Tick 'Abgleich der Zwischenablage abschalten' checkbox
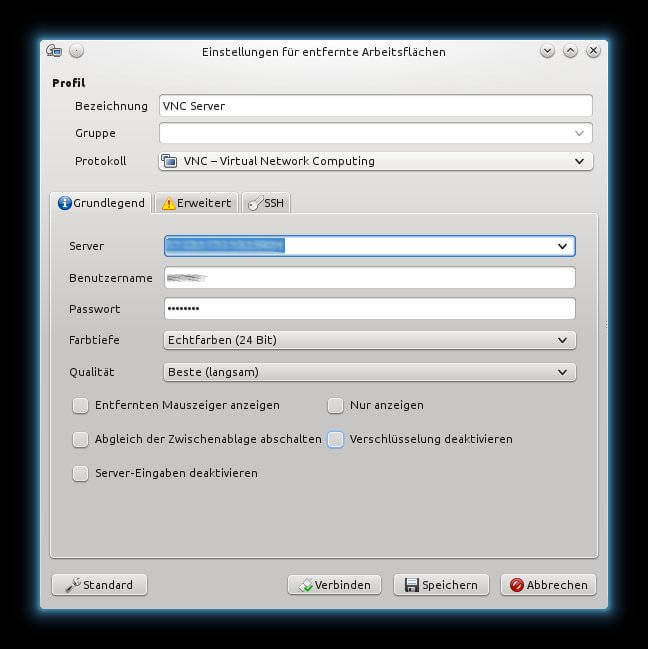The height and width of the screenshot is (649, 648). (80, 439)
